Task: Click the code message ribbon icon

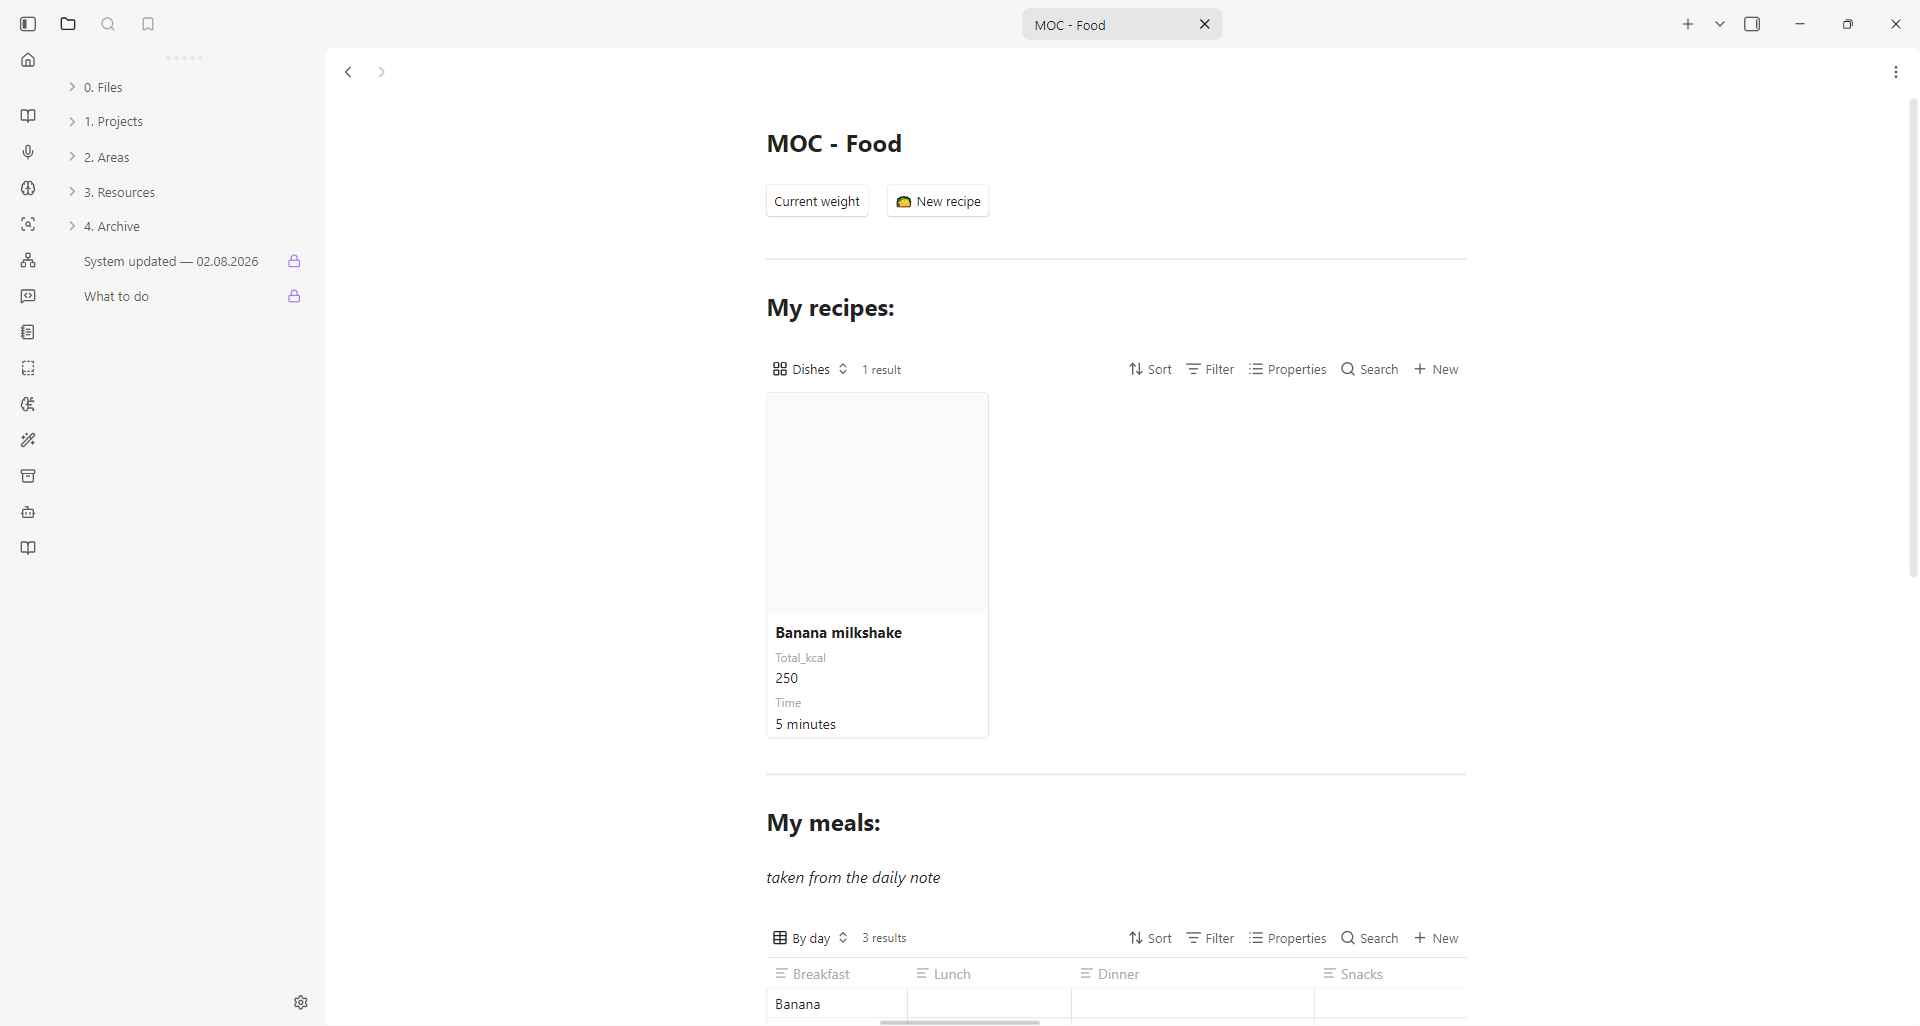Action: coord(28,296)
